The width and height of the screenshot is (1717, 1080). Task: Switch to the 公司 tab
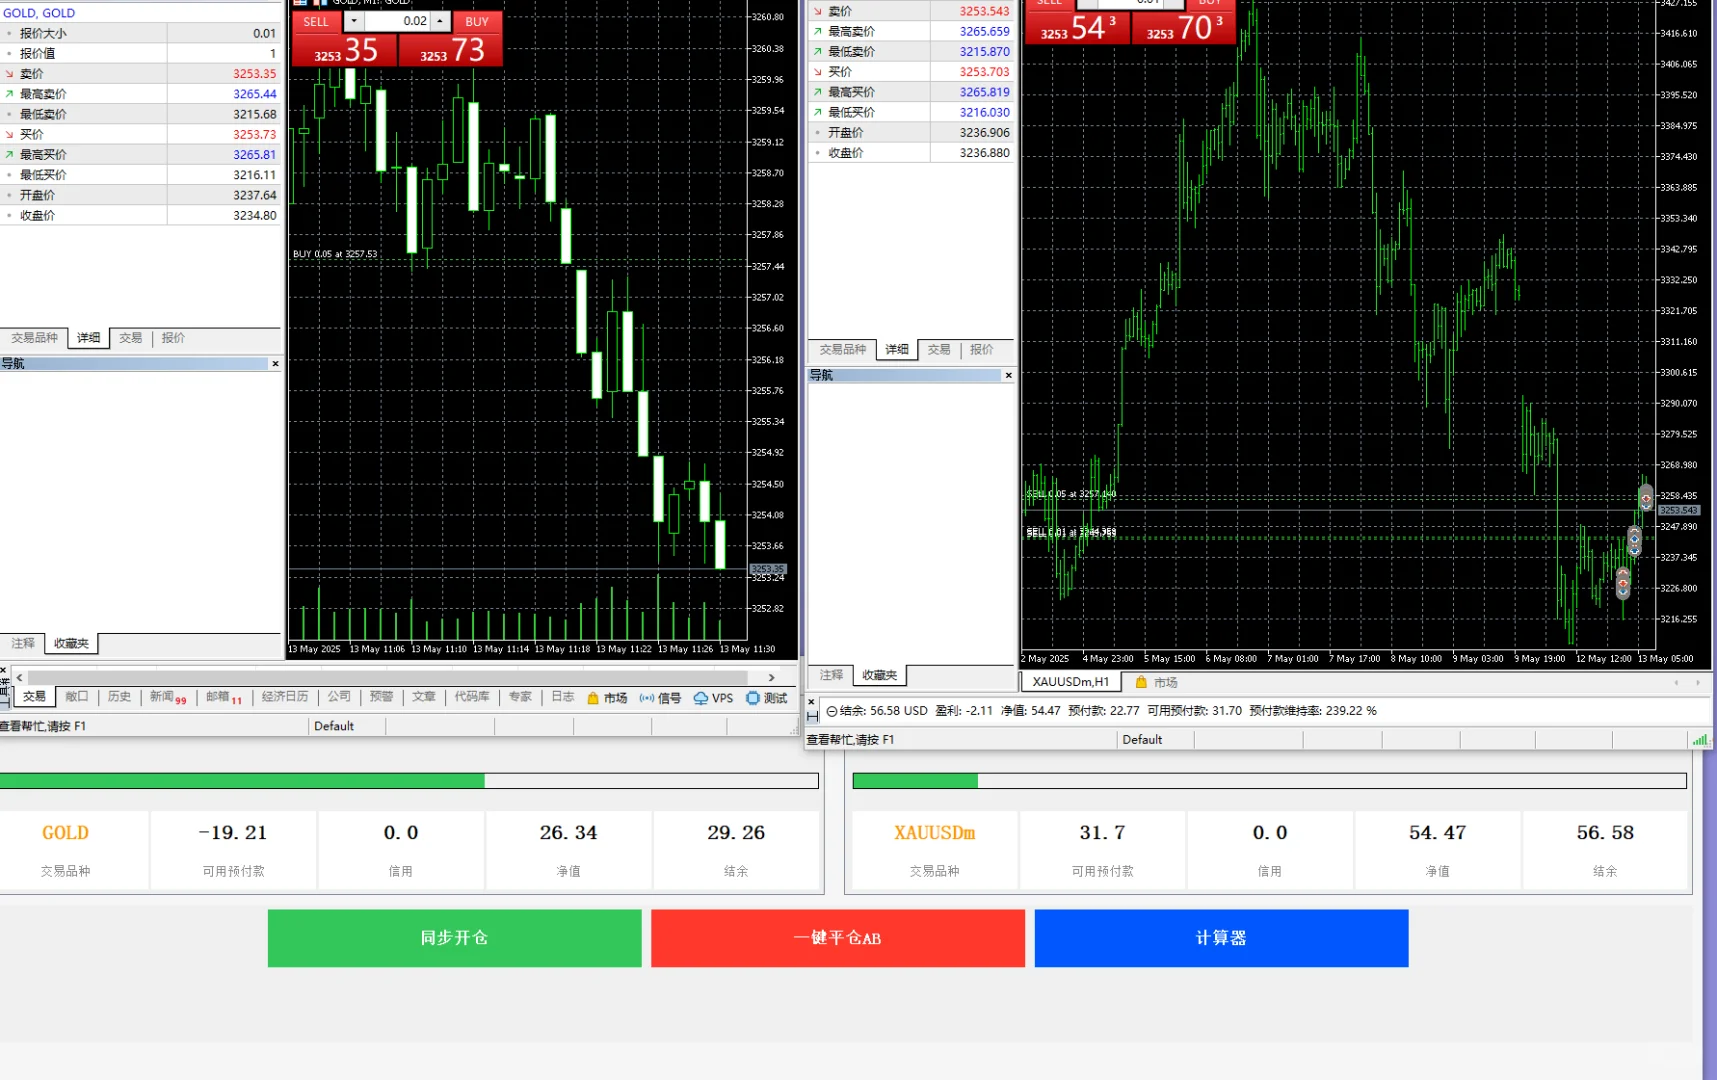click(x=339, y=697)
